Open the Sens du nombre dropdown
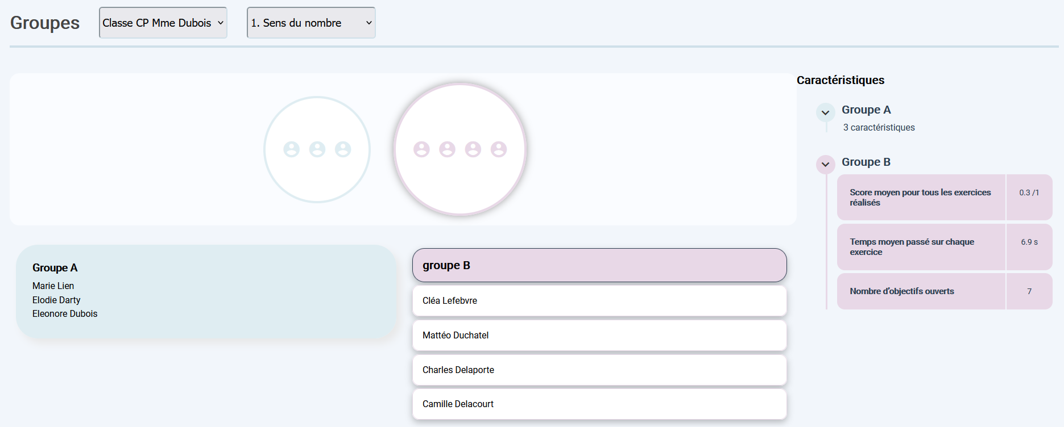Image resolution: width=1064 pixels, height=427 pixels. pyautogui.click(x=311, y=23)
